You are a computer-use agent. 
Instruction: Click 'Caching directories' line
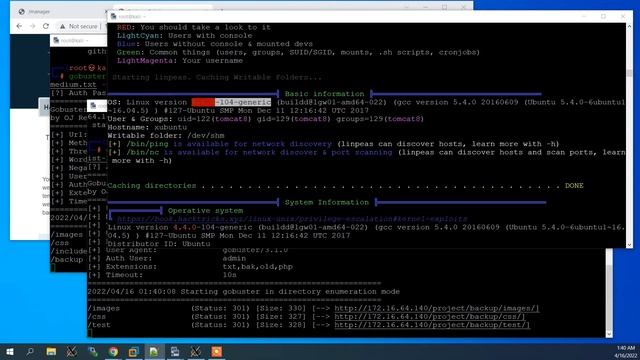tap(345, 186)
